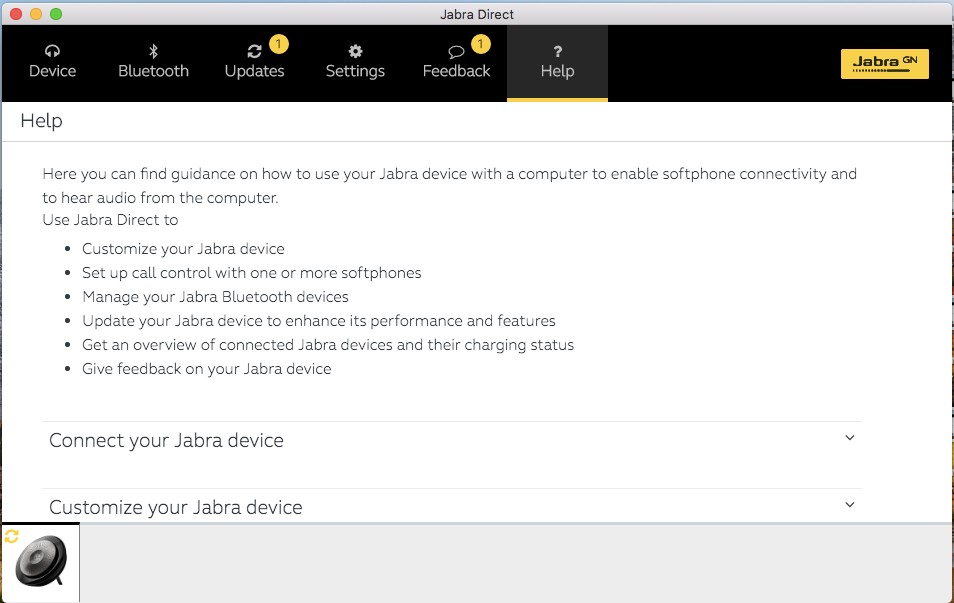Close the Jabra Direct window
Image resolution: width=954 pixels, height=603 pixels.
pyautogui.click(x=16, y=14)
